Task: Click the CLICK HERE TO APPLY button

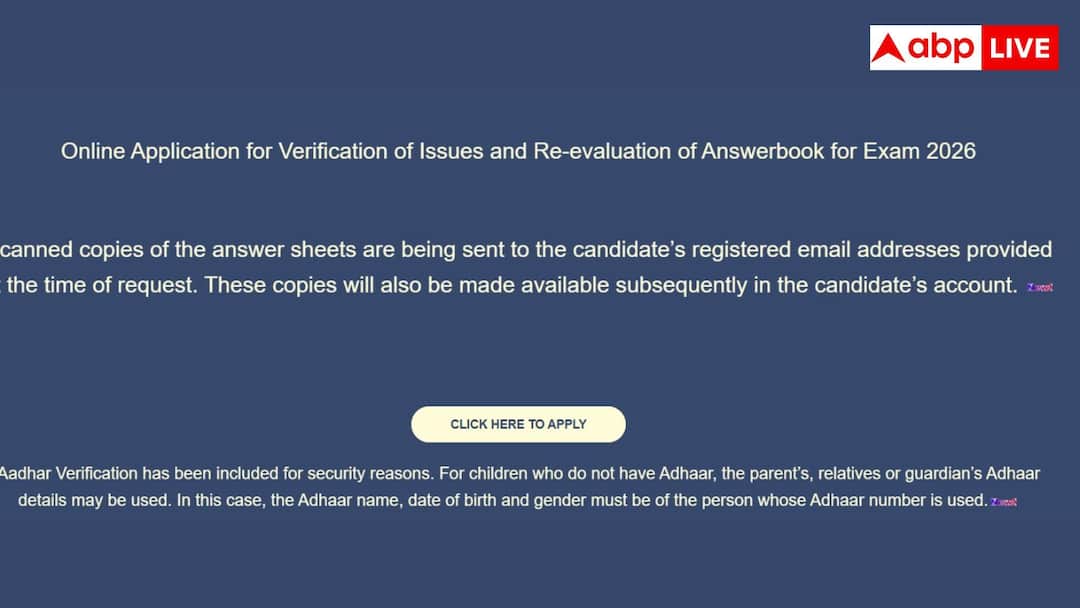Action: [518, 424]
